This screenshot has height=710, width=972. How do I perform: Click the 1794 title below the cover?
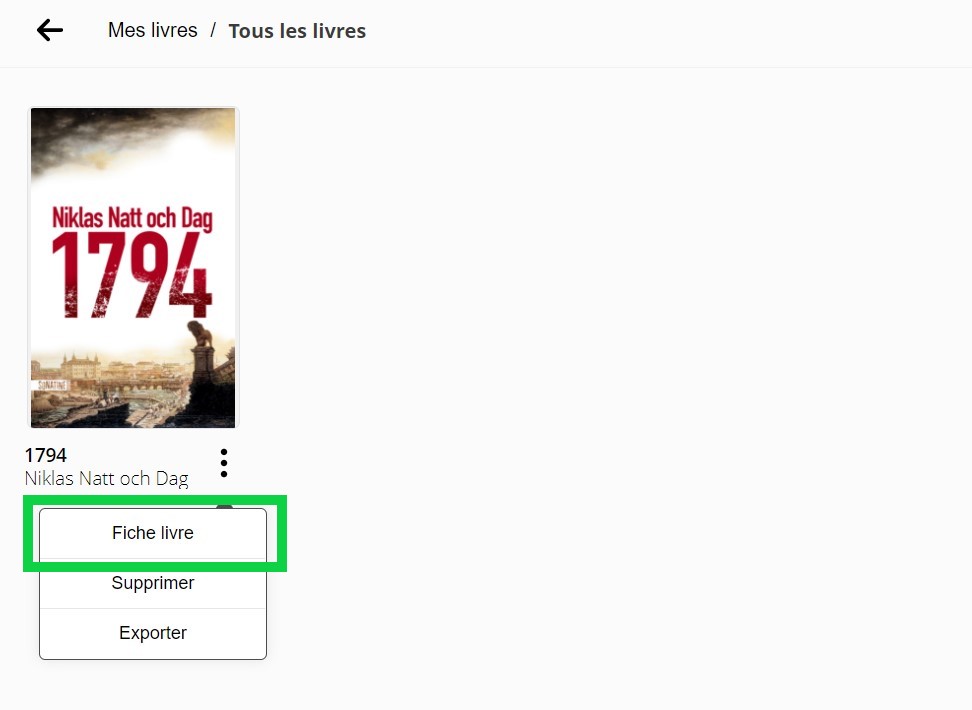(x=45, y=455)
